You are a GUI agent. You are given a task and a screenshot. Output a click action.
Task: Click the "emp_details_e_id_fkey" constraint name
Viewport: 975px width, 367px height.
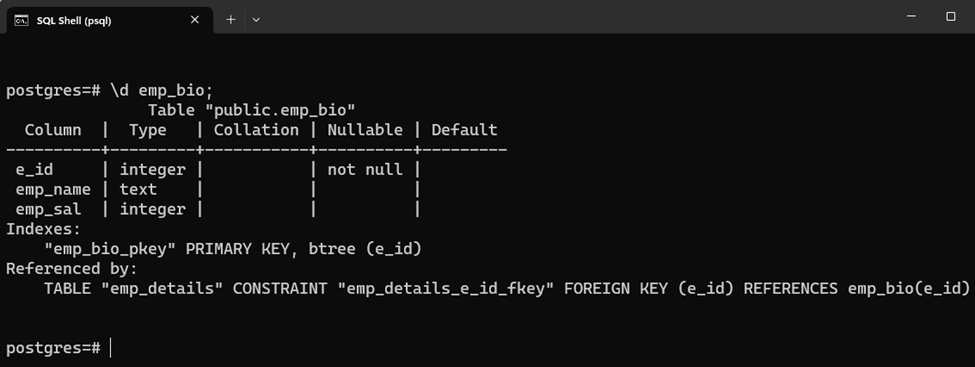(x=450, y=289)
